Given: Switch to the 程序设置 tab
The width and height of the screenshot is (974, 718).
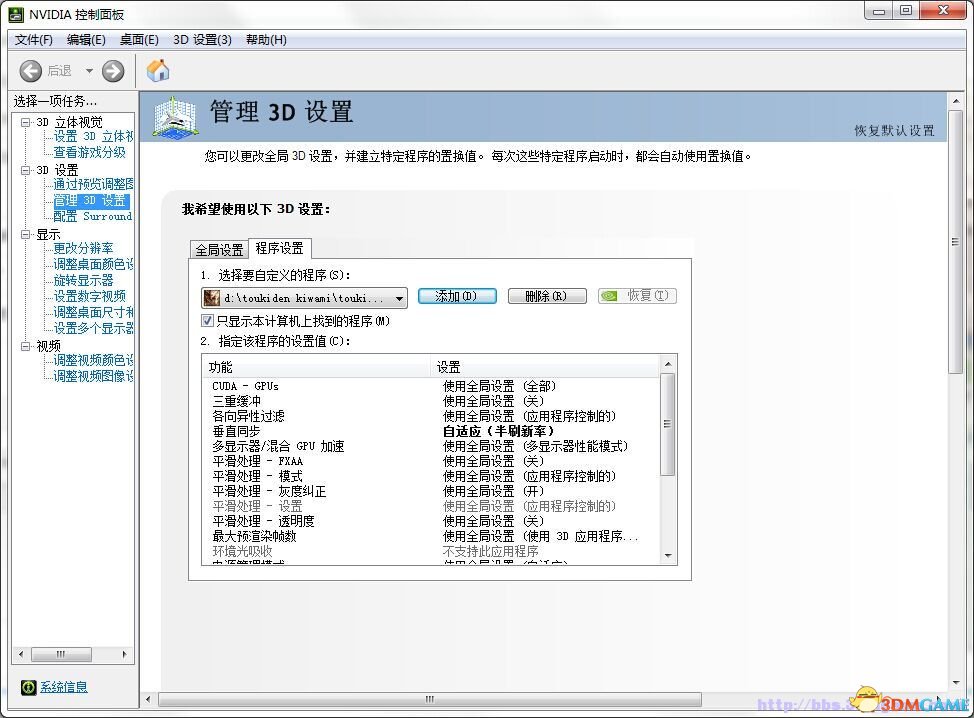Looking at the screenshot, I should tap(280, 248).
